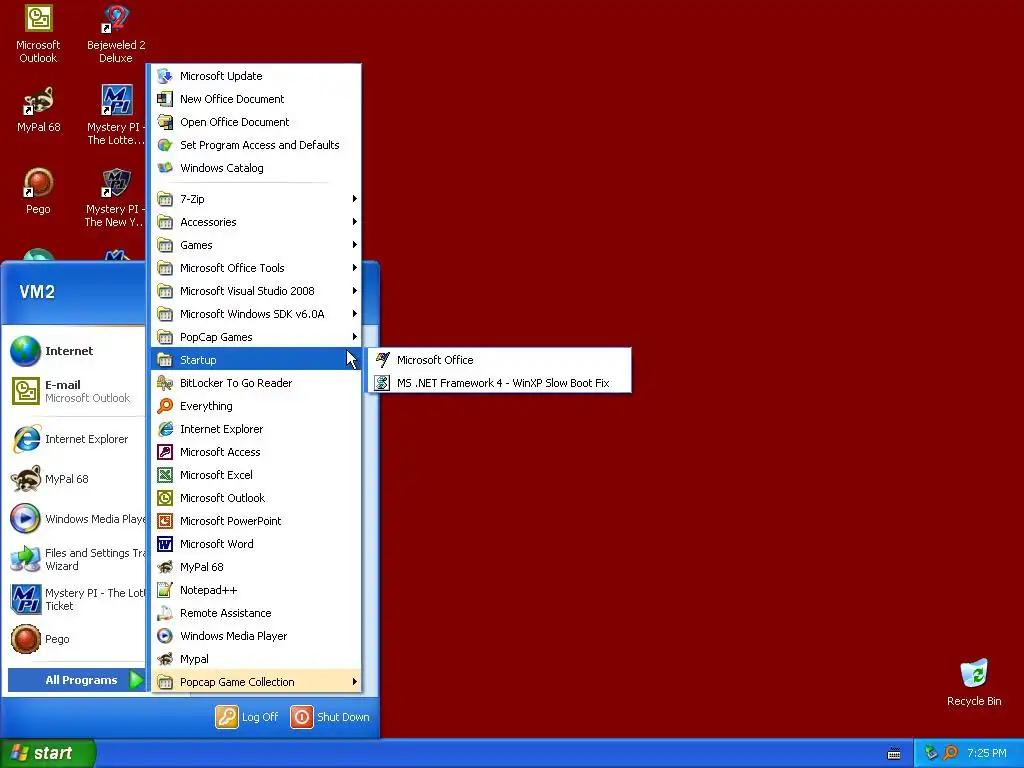Image resolution: width=1024 pixels, height=768 pixels.
Task: Open Mystery PI Lottery Ticket in Start menu
Action: pos(76,599)
